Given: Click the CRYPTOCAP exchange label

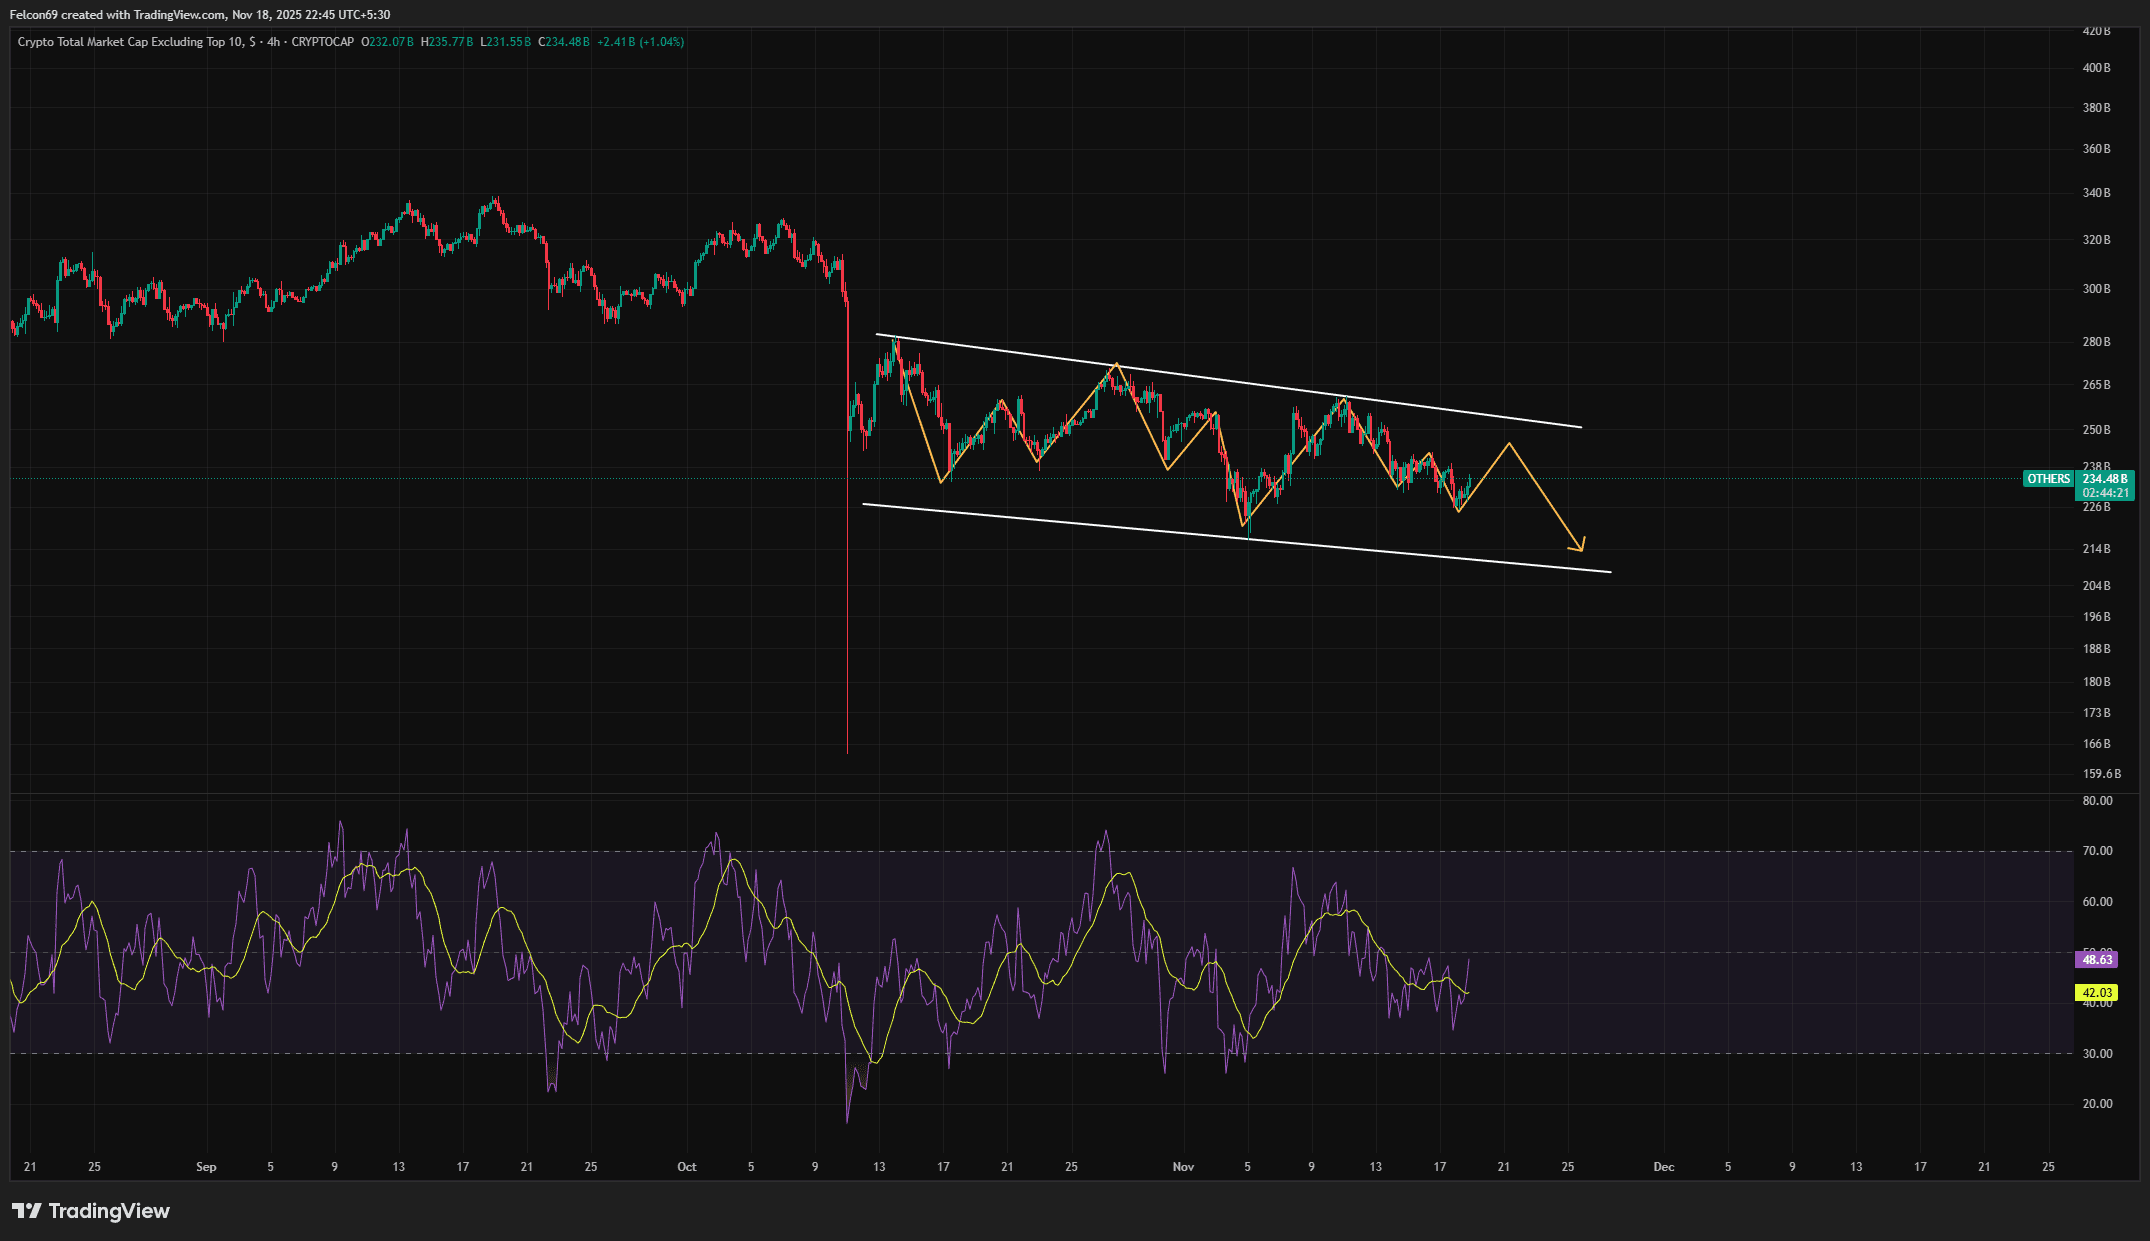Looking at the screenshot, I should [322, 42].
